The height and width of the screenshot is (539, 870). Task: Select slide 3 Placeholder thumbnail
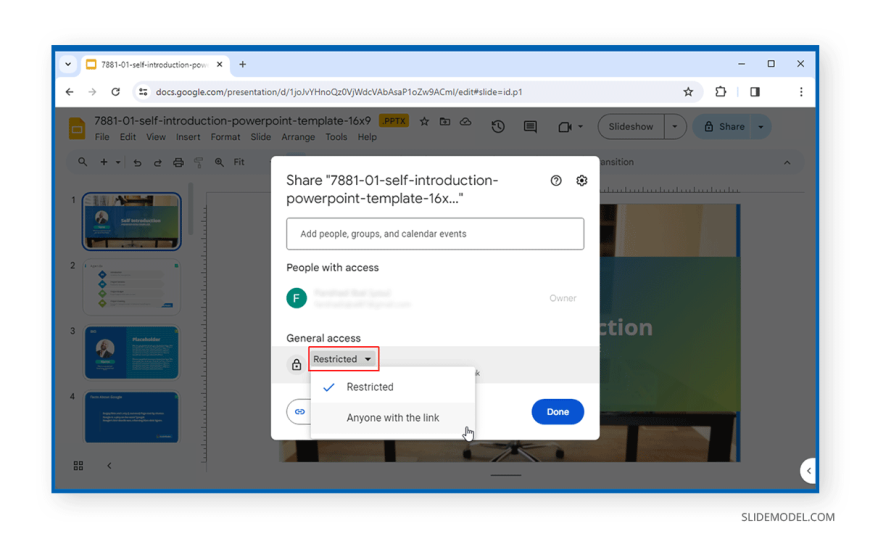coord(131,352)
